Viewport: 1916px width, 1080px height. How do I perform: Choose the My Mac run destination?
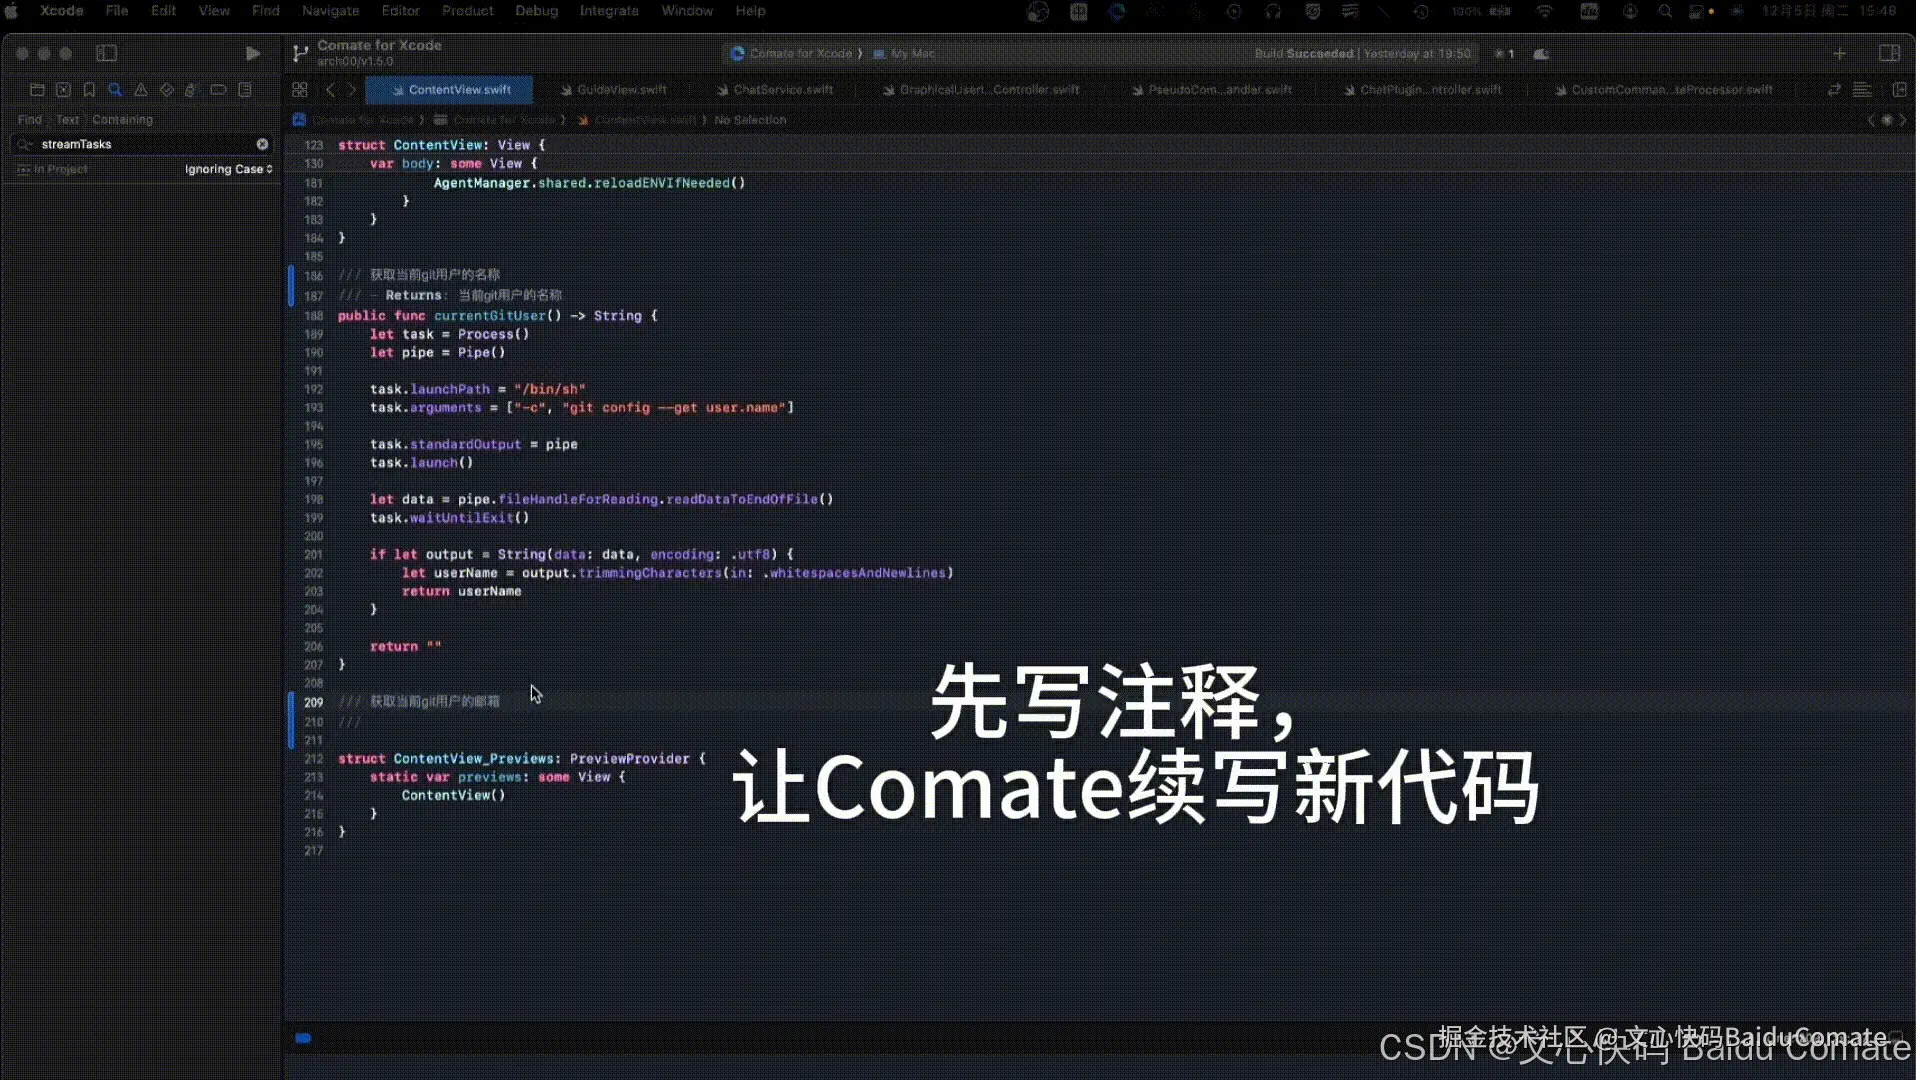[x=904, y=54]
